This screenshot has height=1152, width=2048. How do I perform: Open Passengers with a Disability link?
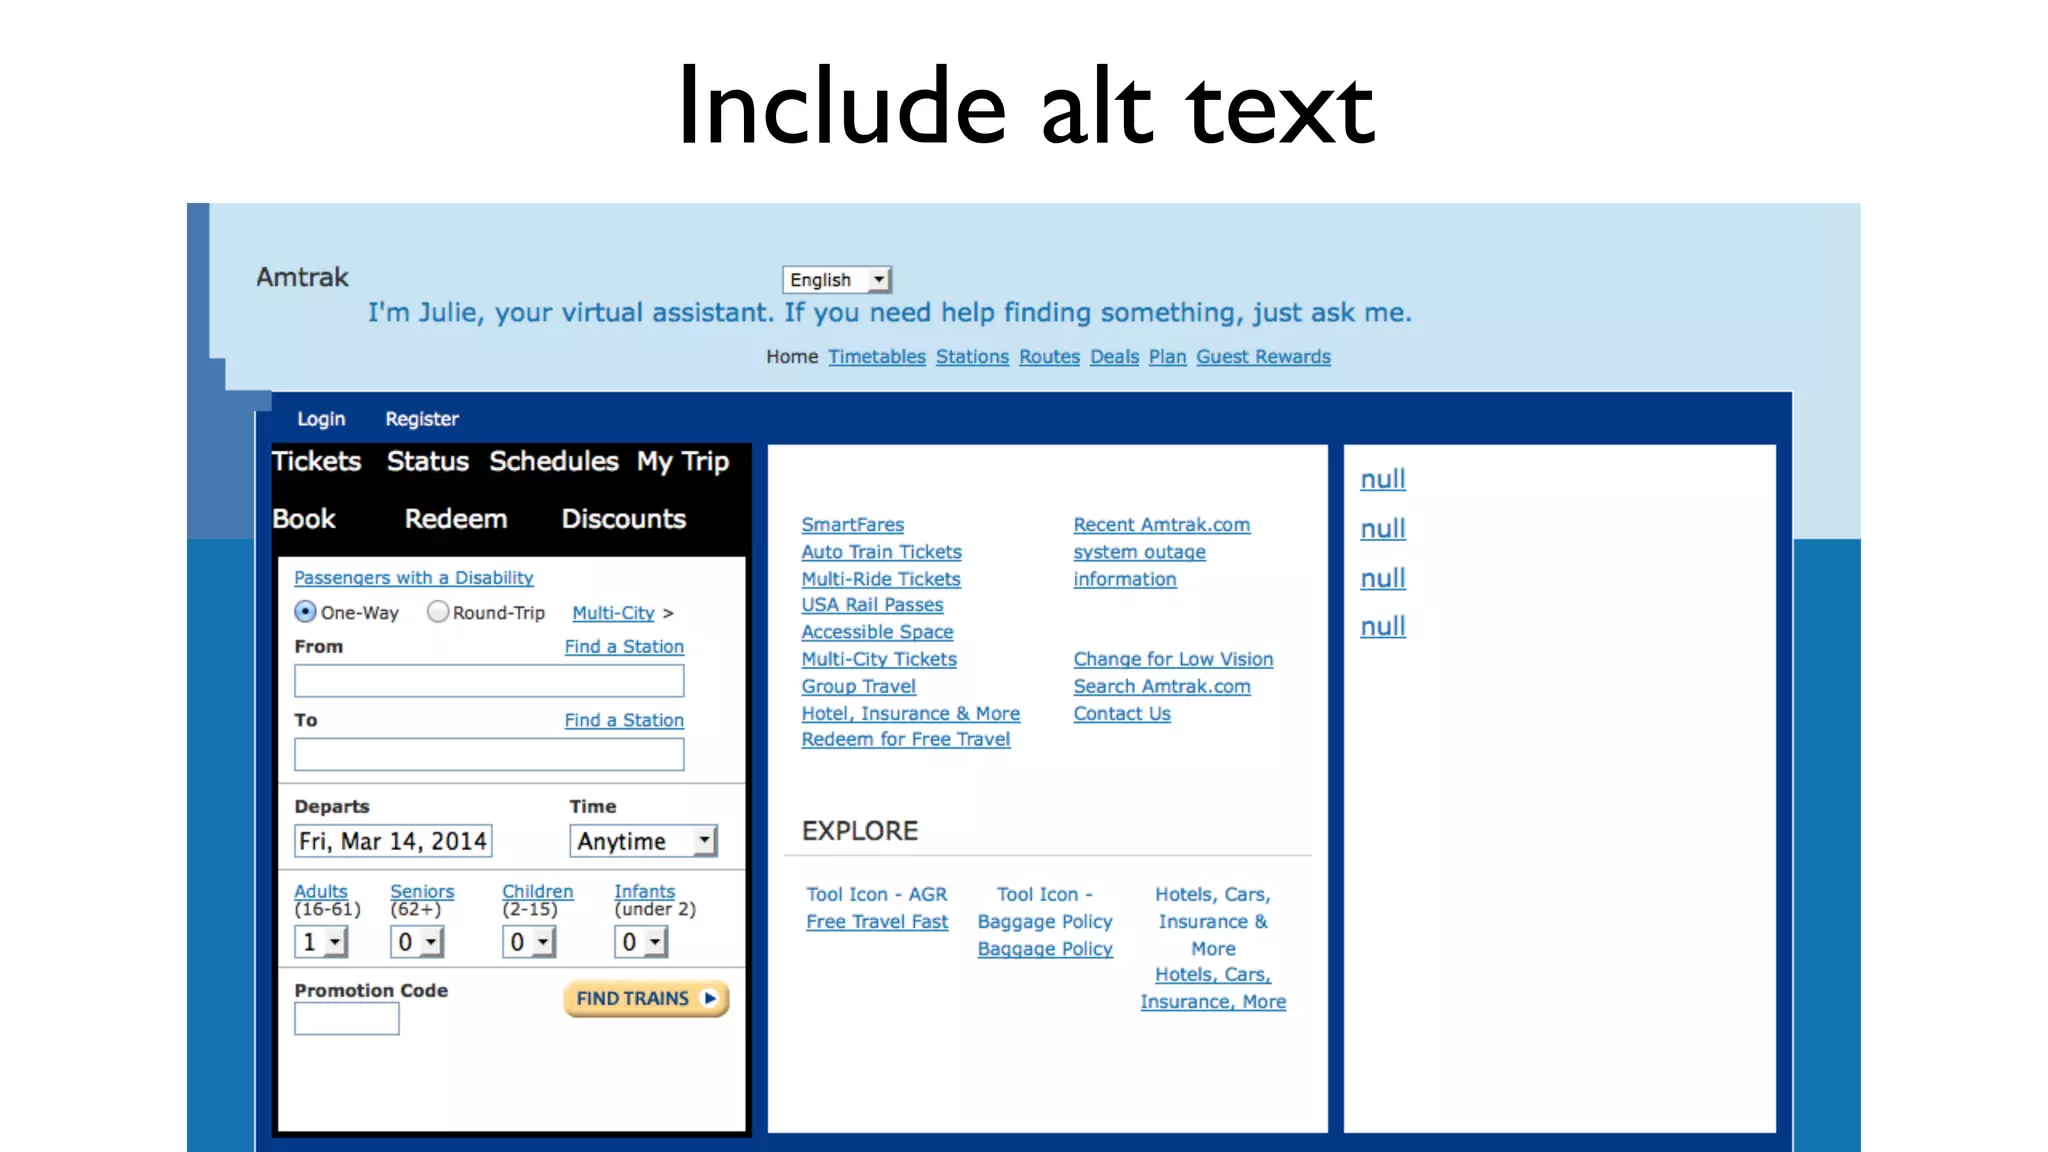point(414,578)
